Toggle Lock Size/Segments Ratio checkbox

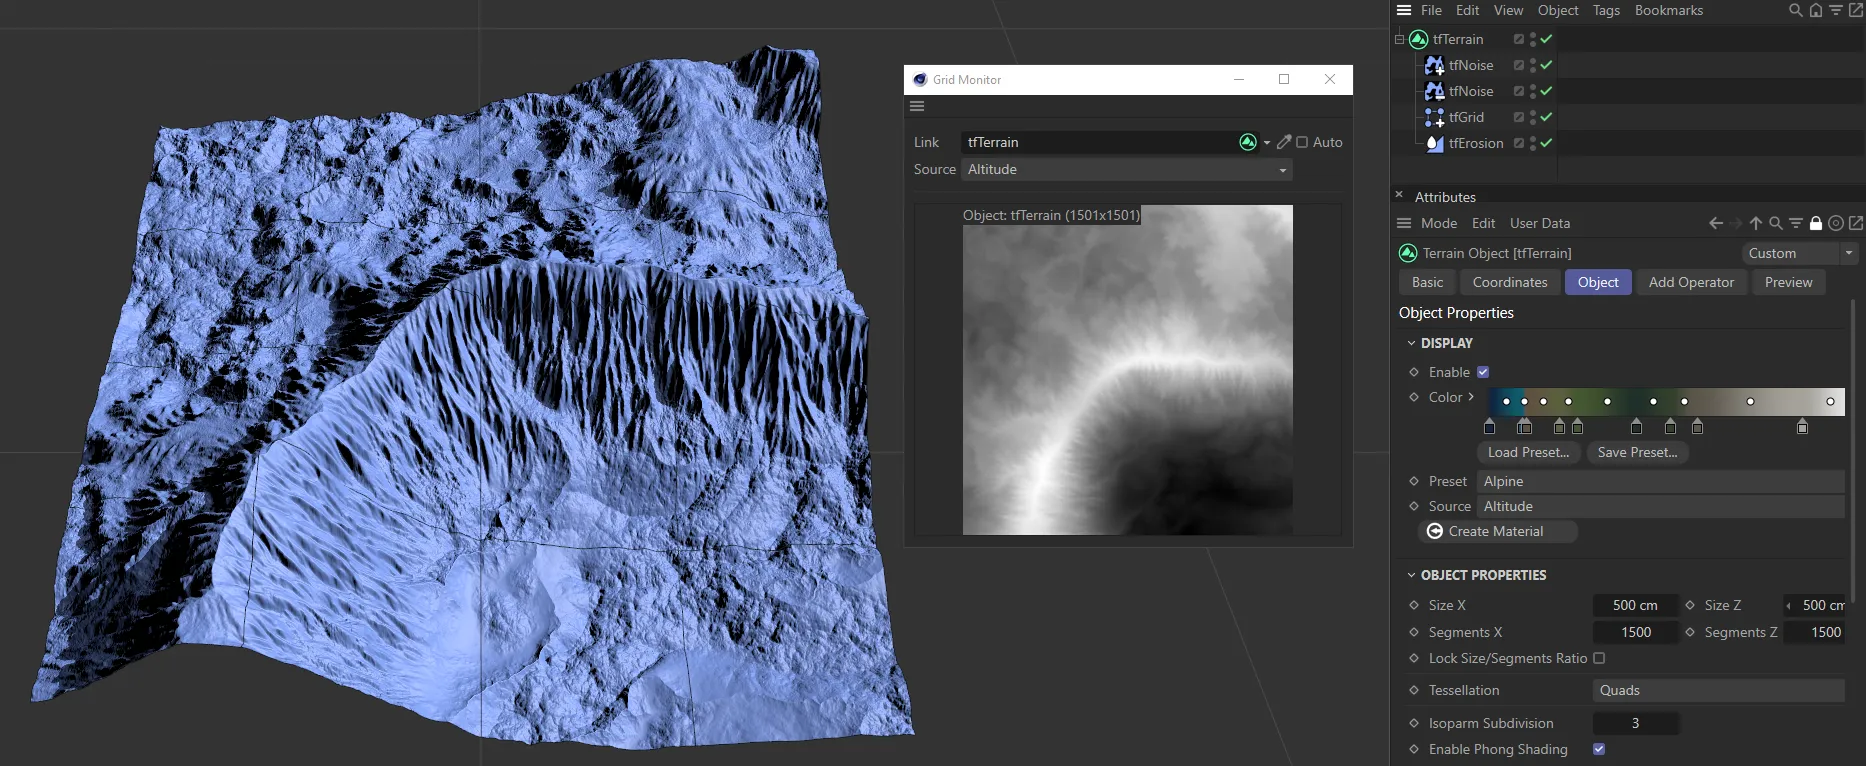pyautogui.click(x=1599, y=658)
